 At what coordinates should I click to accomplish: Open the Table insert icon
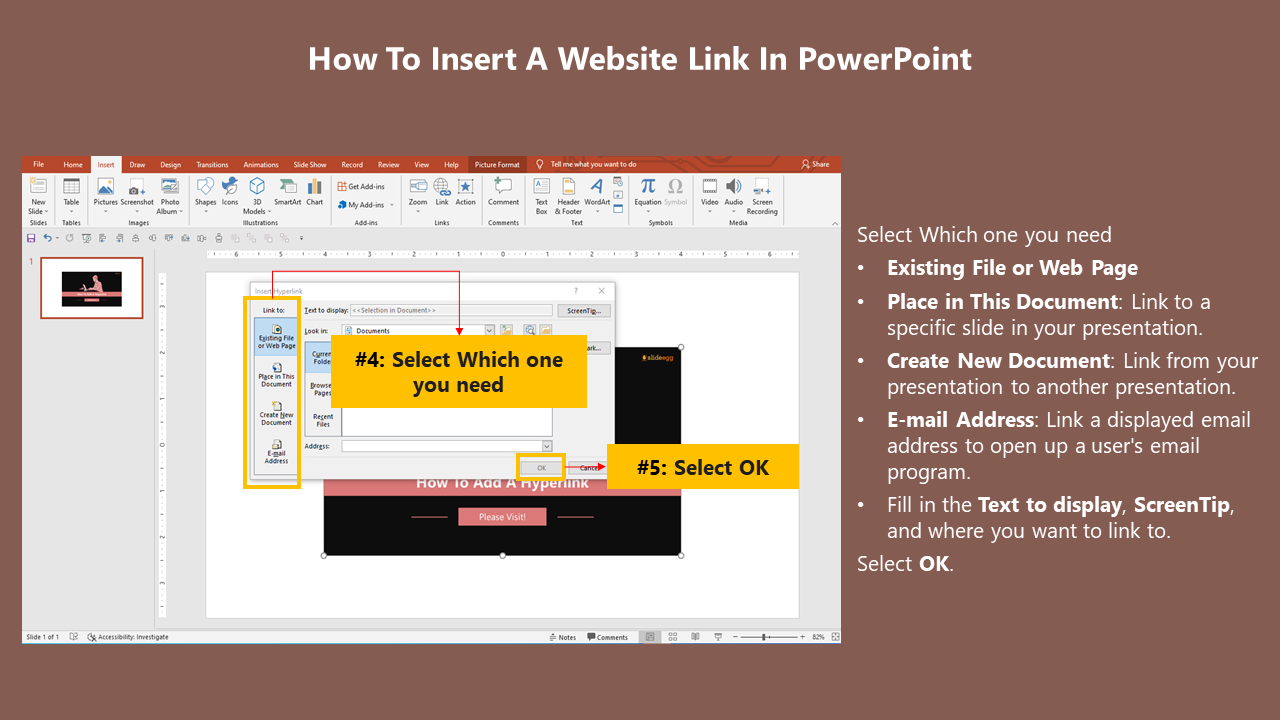click(x=71, y=186)
